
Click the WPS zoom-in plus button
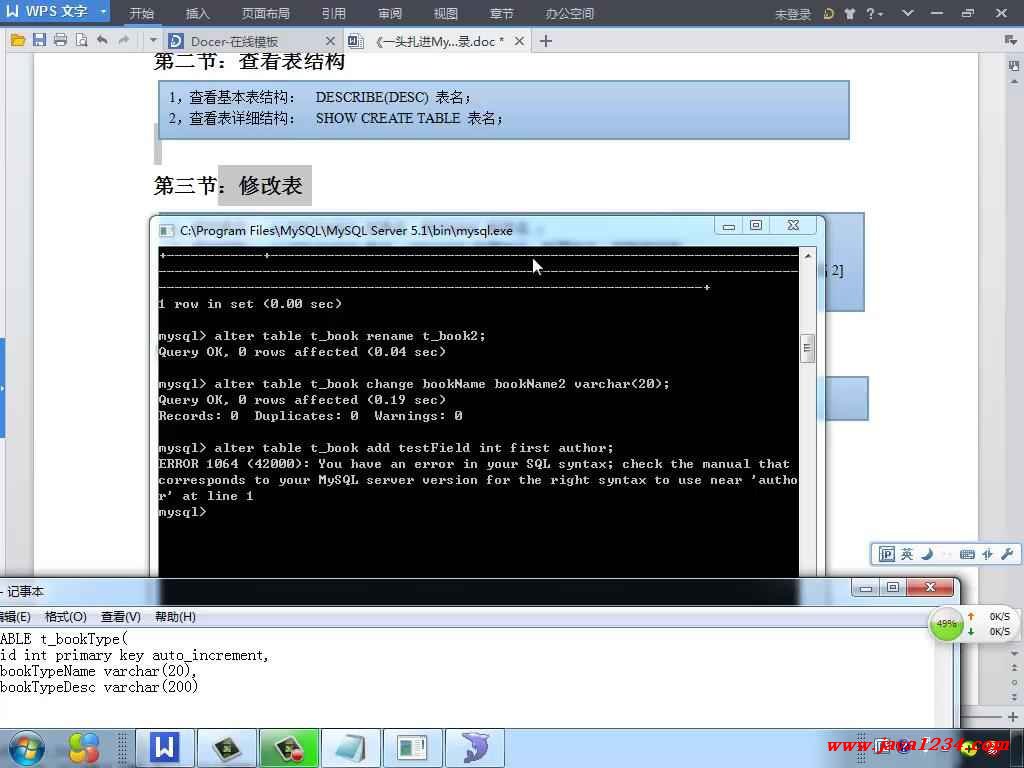click(1013, 717)
